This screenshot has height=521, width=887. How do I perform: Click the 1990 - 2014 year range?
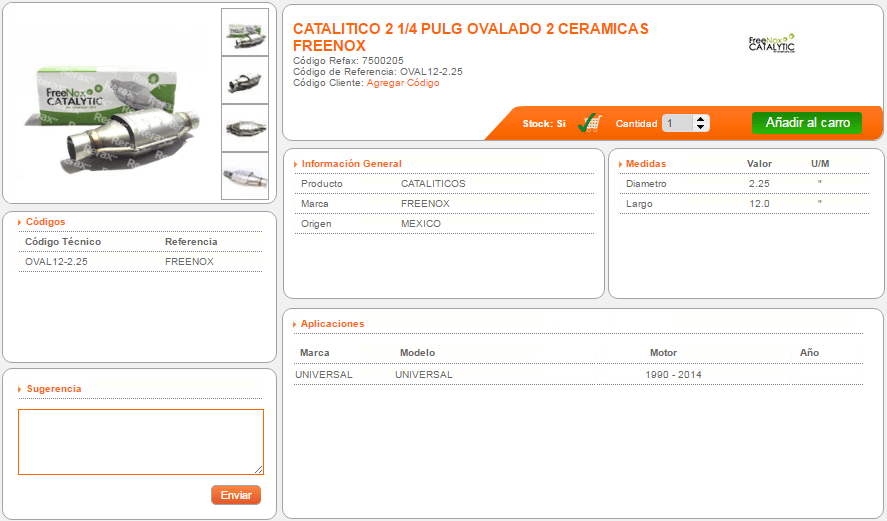(673, 374)
